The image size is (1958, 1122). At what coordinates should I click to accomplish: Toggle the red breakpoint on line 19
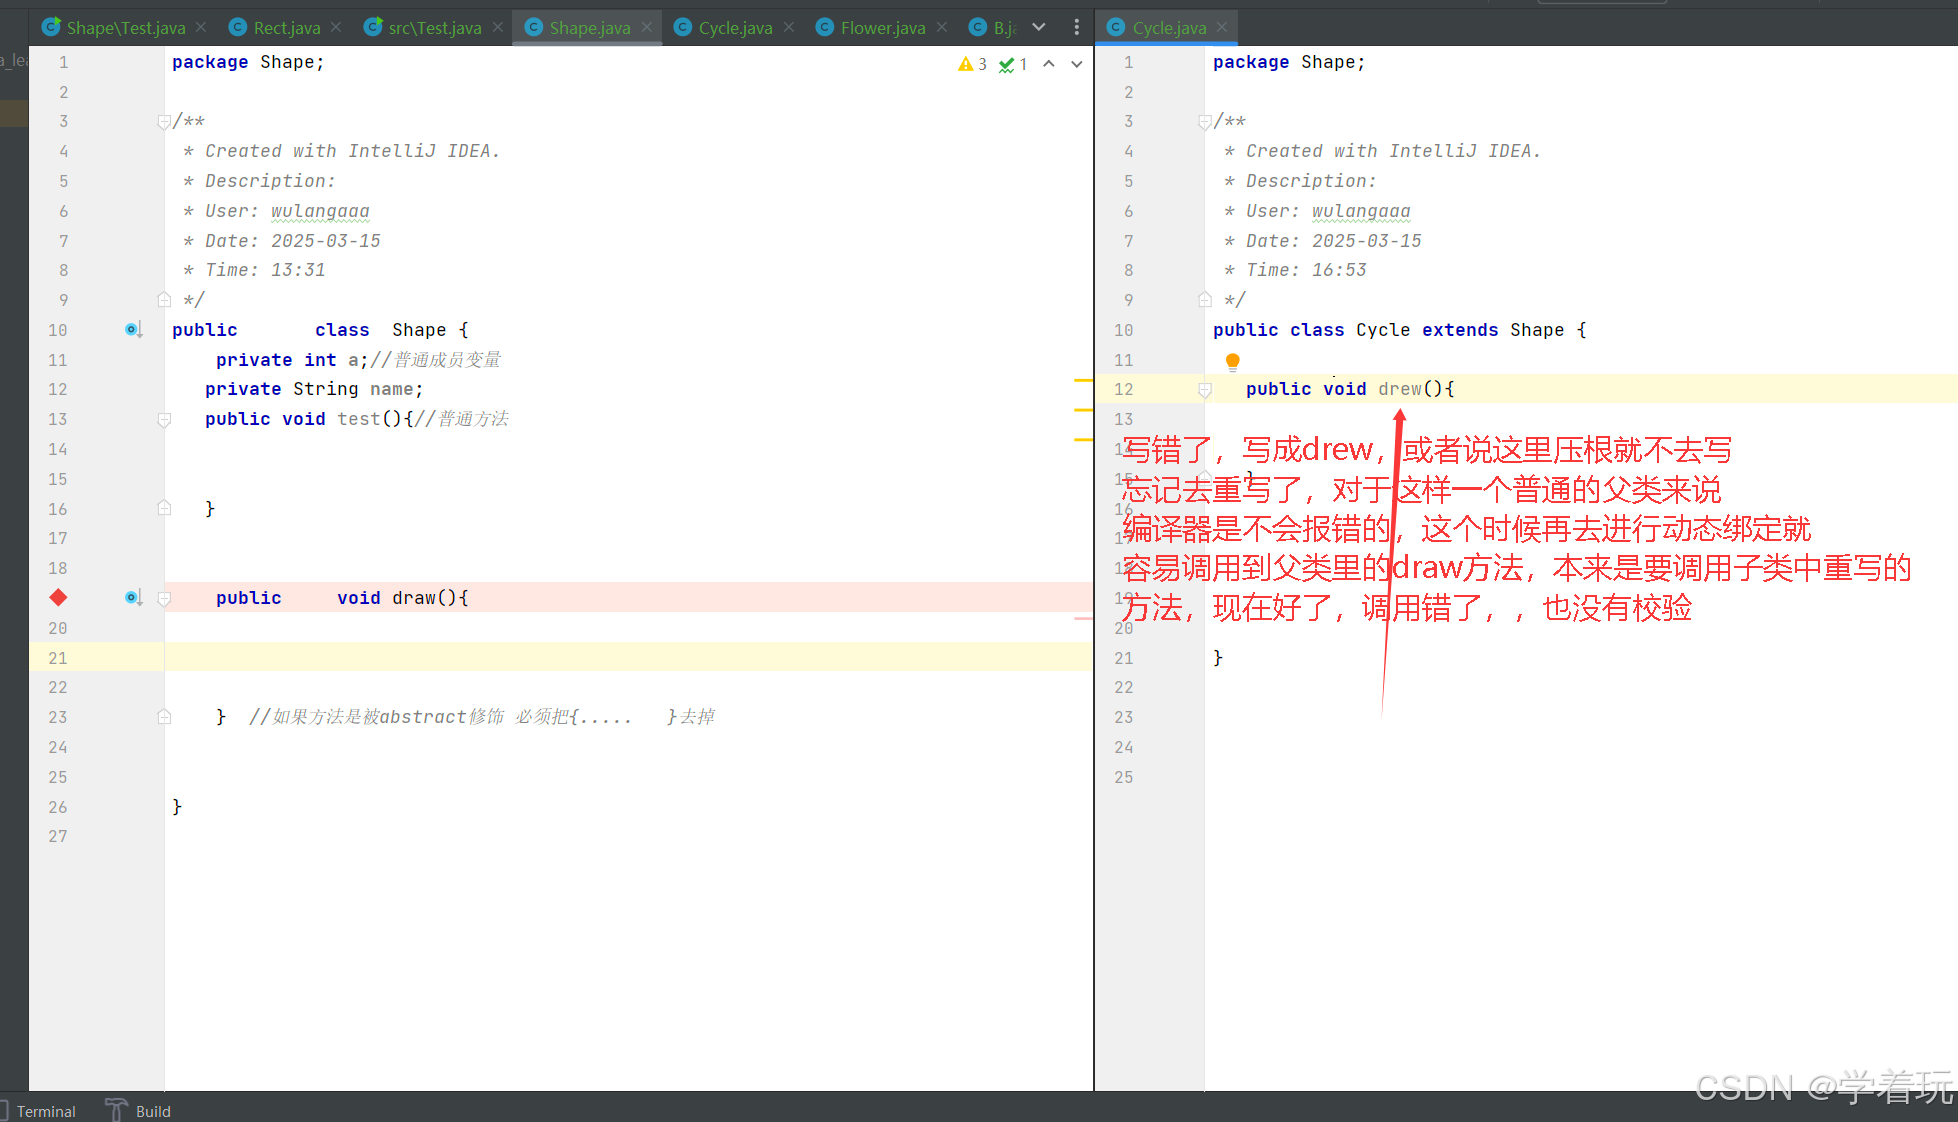point(58,598)
